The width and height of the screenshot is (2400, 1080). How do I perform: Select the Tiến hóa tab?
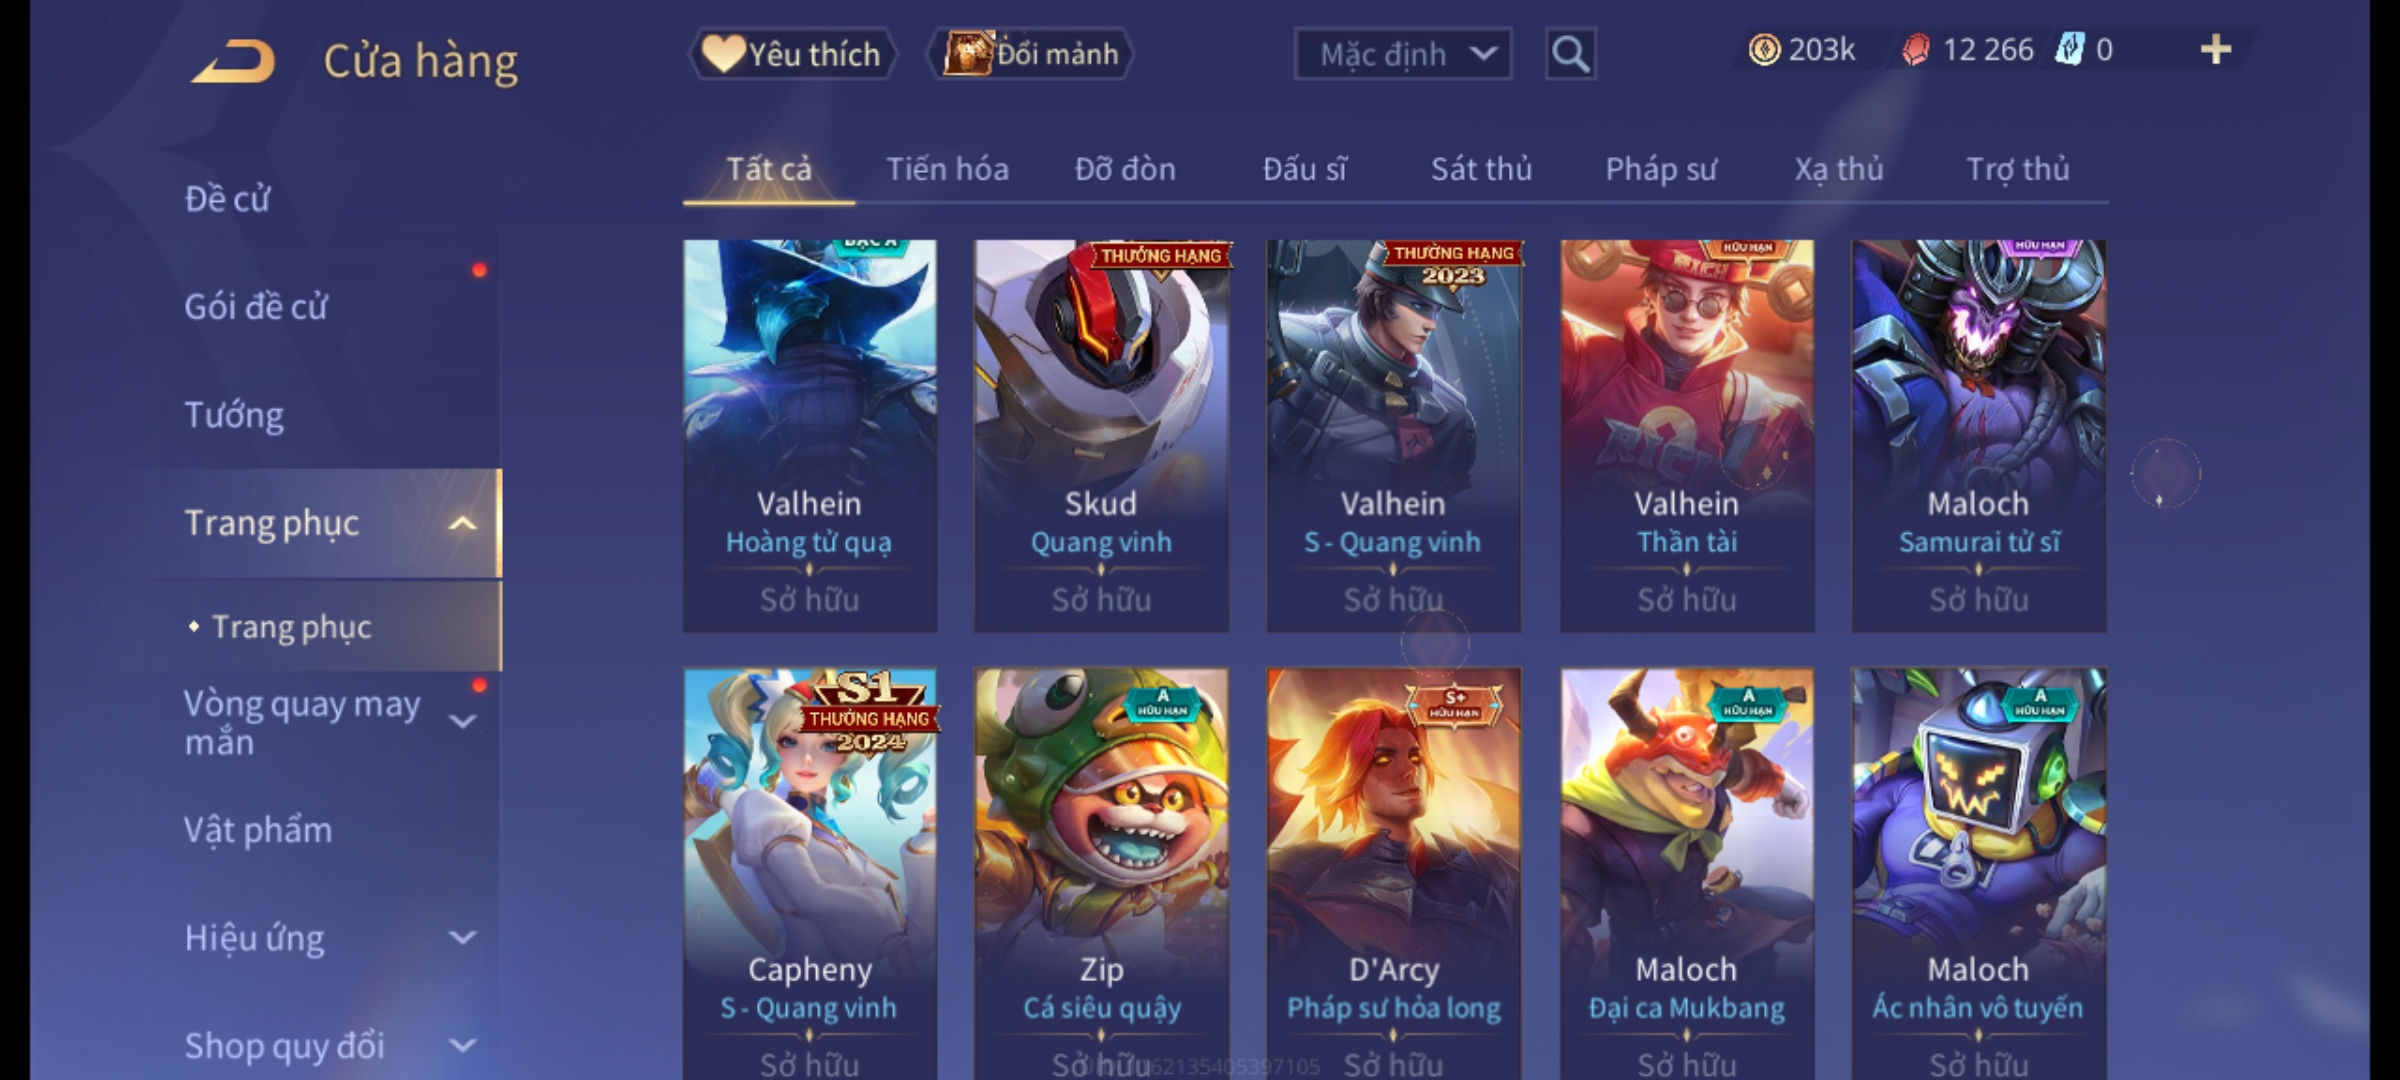tap(947, 169)
